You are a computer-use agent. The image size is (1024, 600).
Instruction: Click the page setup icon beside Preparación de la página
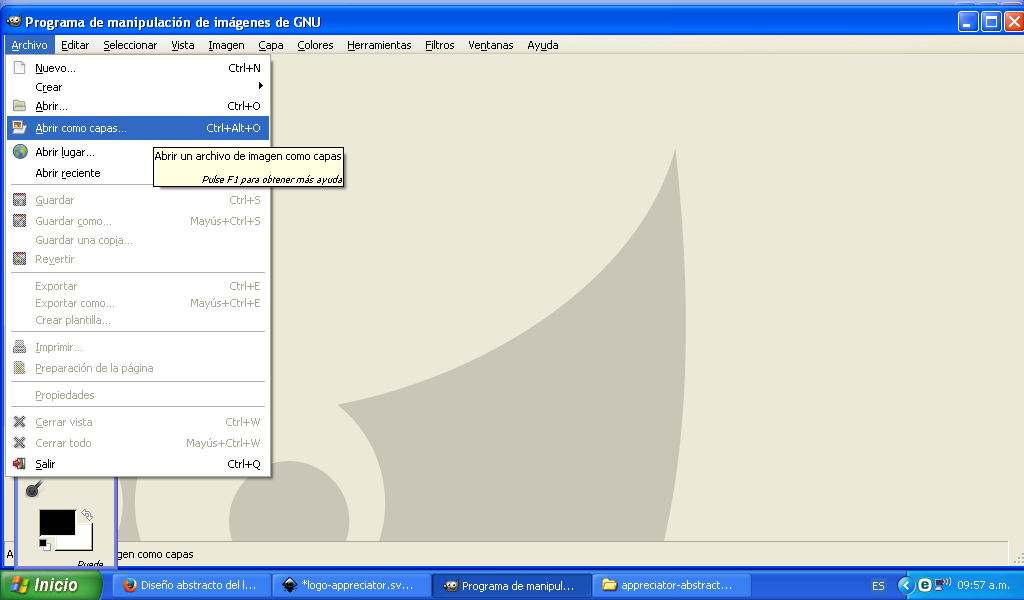[x=20, y=368]
